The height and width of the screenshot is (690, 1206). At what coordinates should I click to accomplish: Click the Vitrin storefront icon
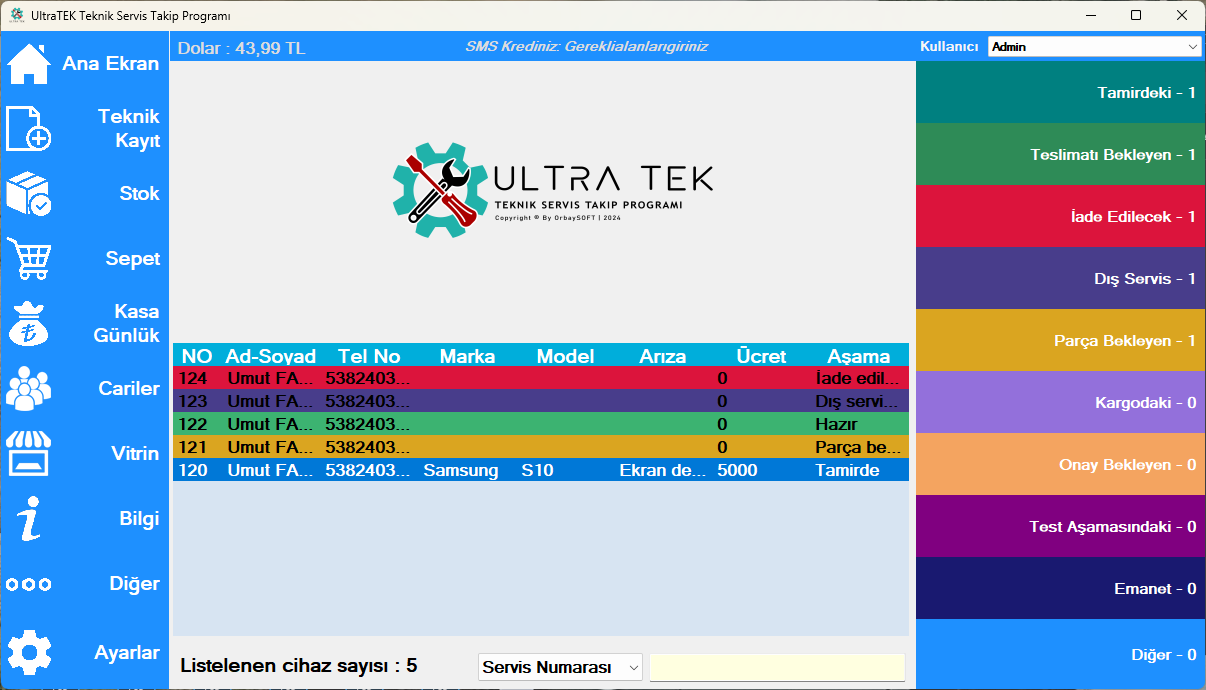tap(29, 454)
